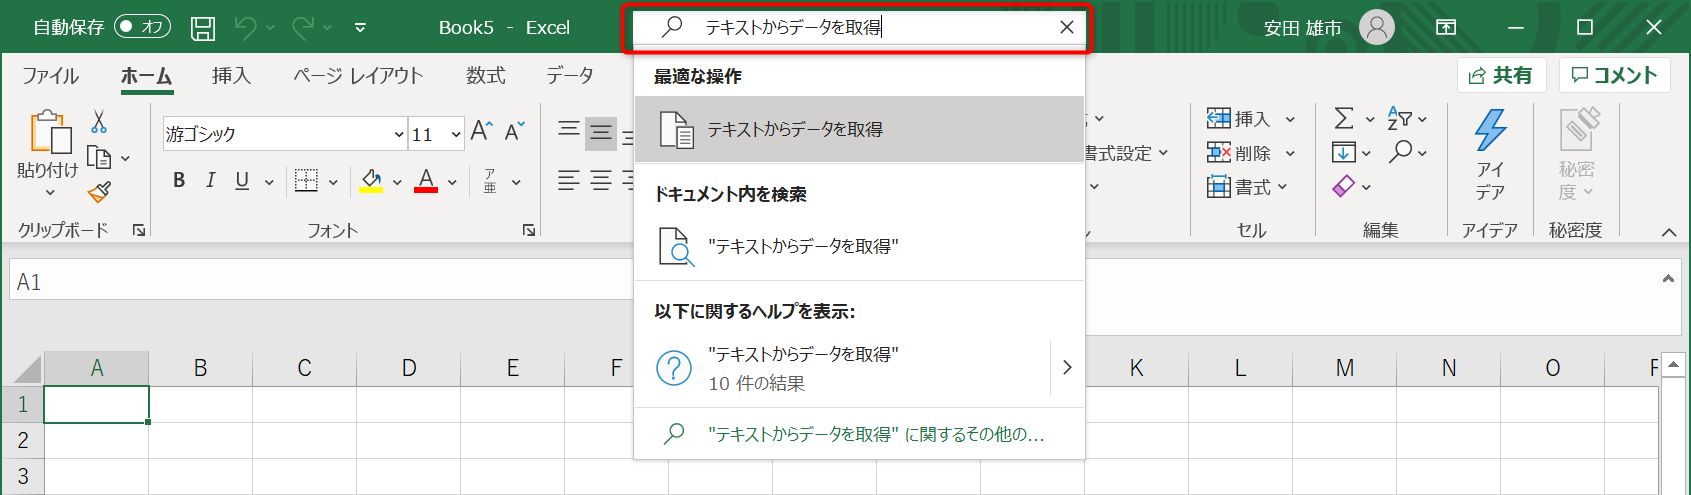Expand the formula bar chevron
1691x495 pixels.
(x=1668, y=279)
